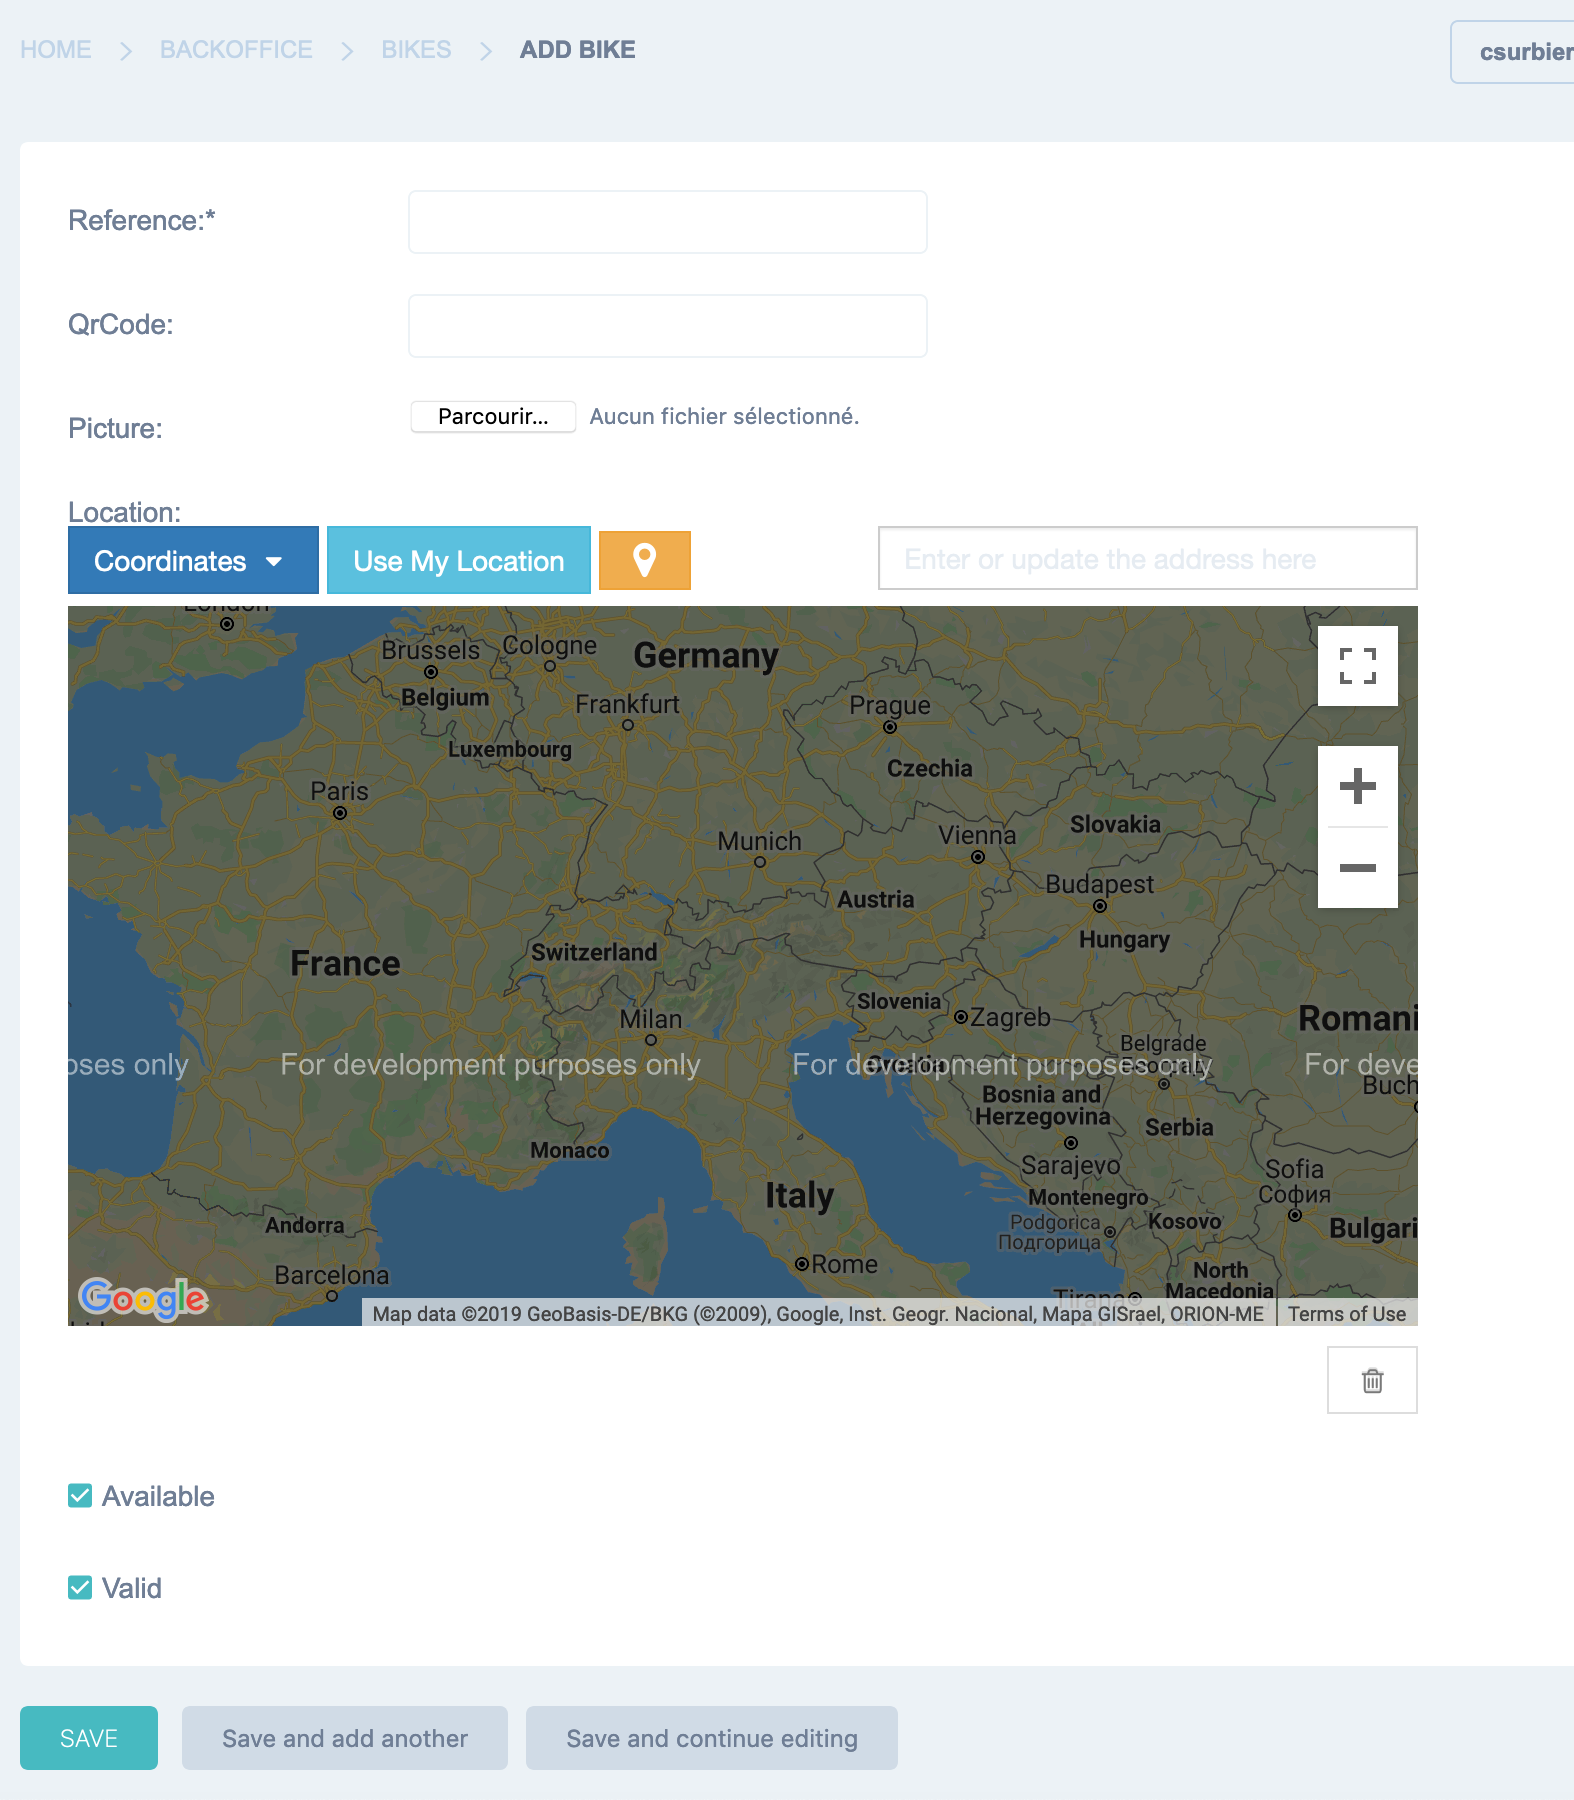Click the orange map marker pin button
1574x1800 pixels.
pyautogui.click(x=644, y=560)
